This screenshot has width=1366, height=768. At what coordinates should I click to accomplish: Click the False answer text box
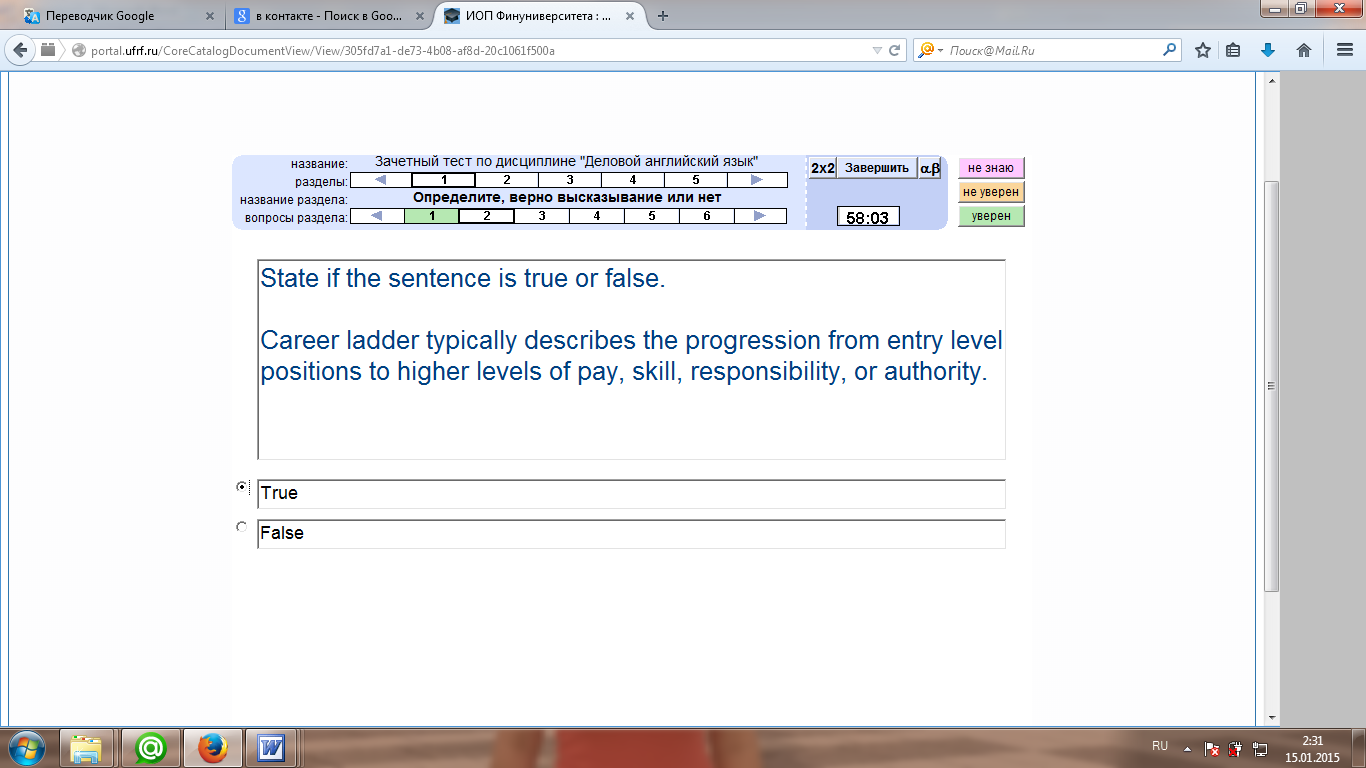pyautogui.click(x=631, y=534)
